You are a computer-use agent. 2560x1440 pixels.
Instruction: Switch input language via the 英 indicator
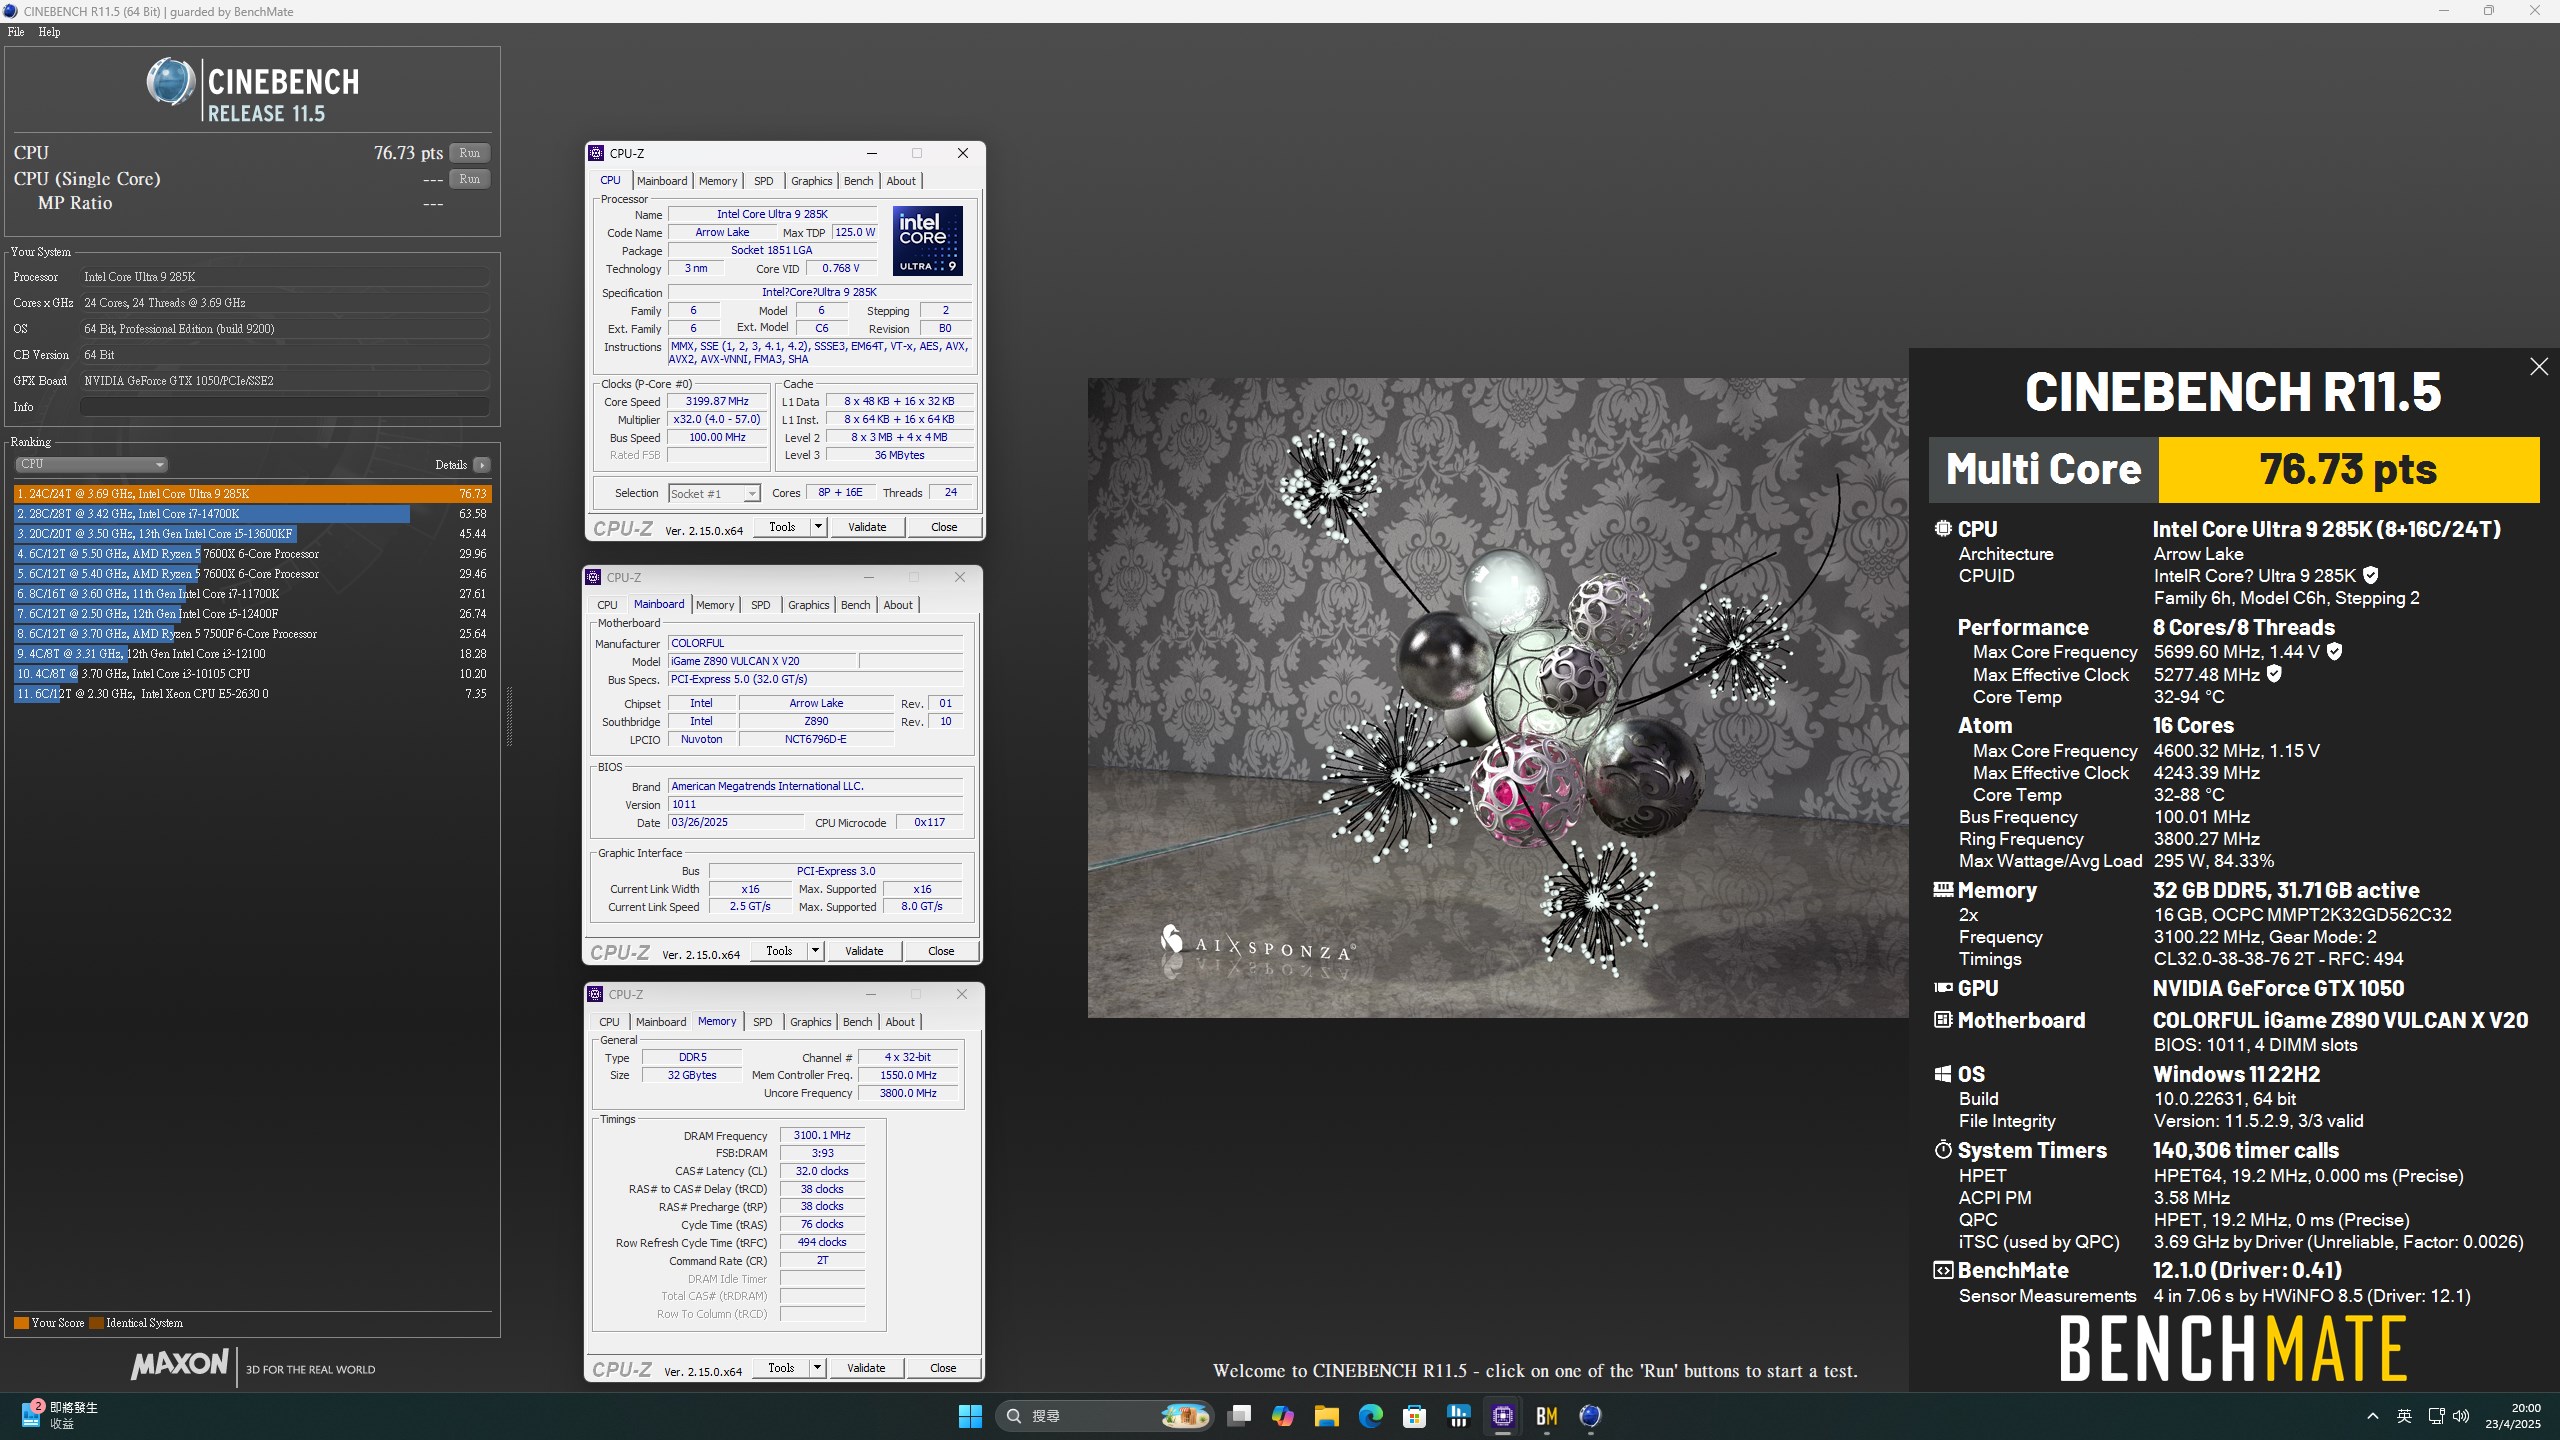[x=2404, y=1416]
